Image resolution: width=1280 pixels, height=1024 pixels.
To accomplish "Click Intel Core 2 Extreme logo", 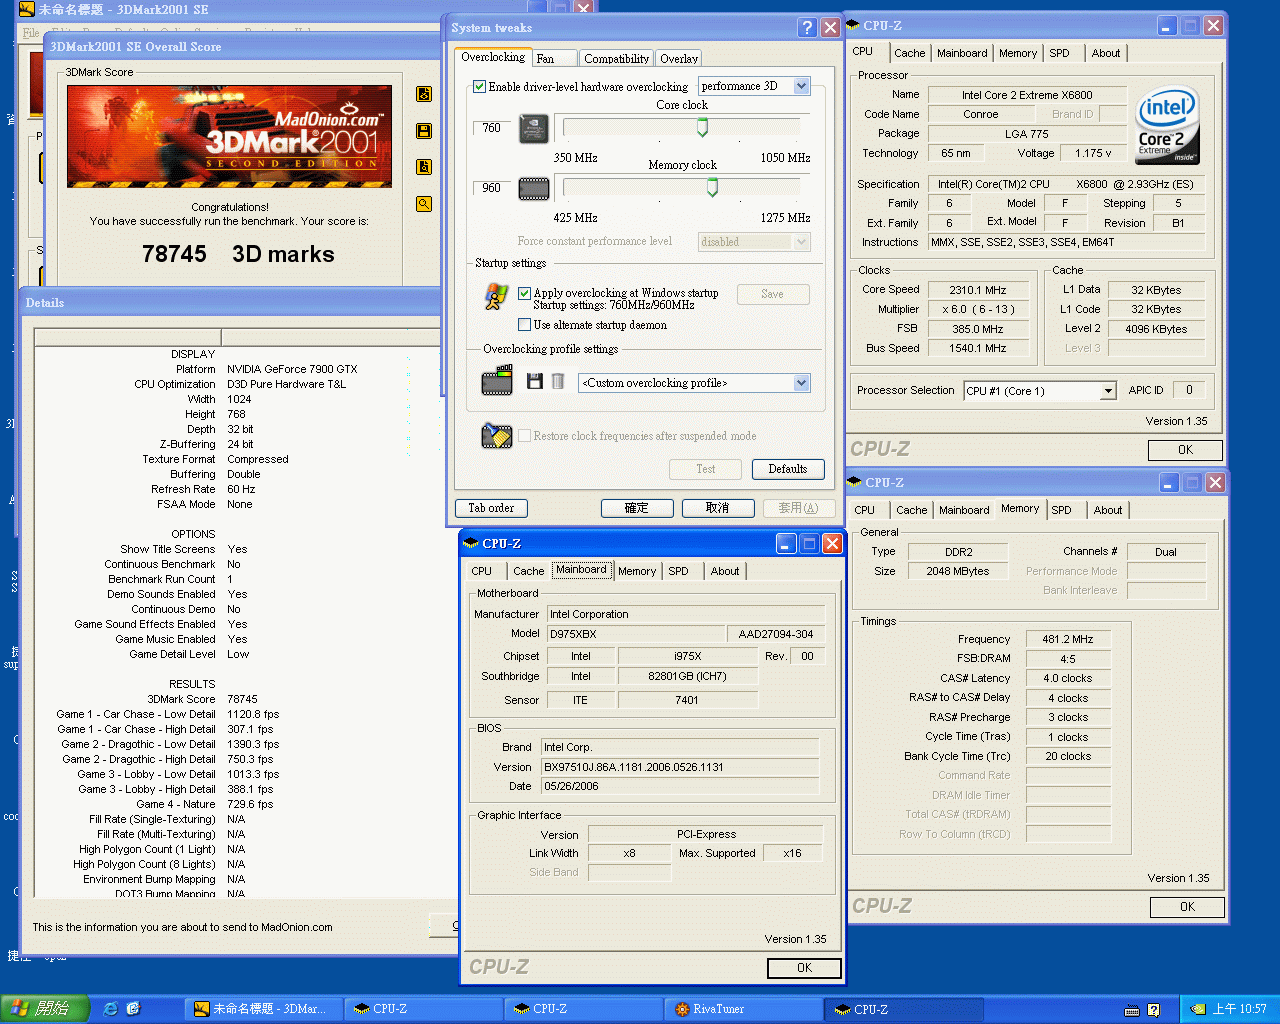I will (x=1168, y=127).
